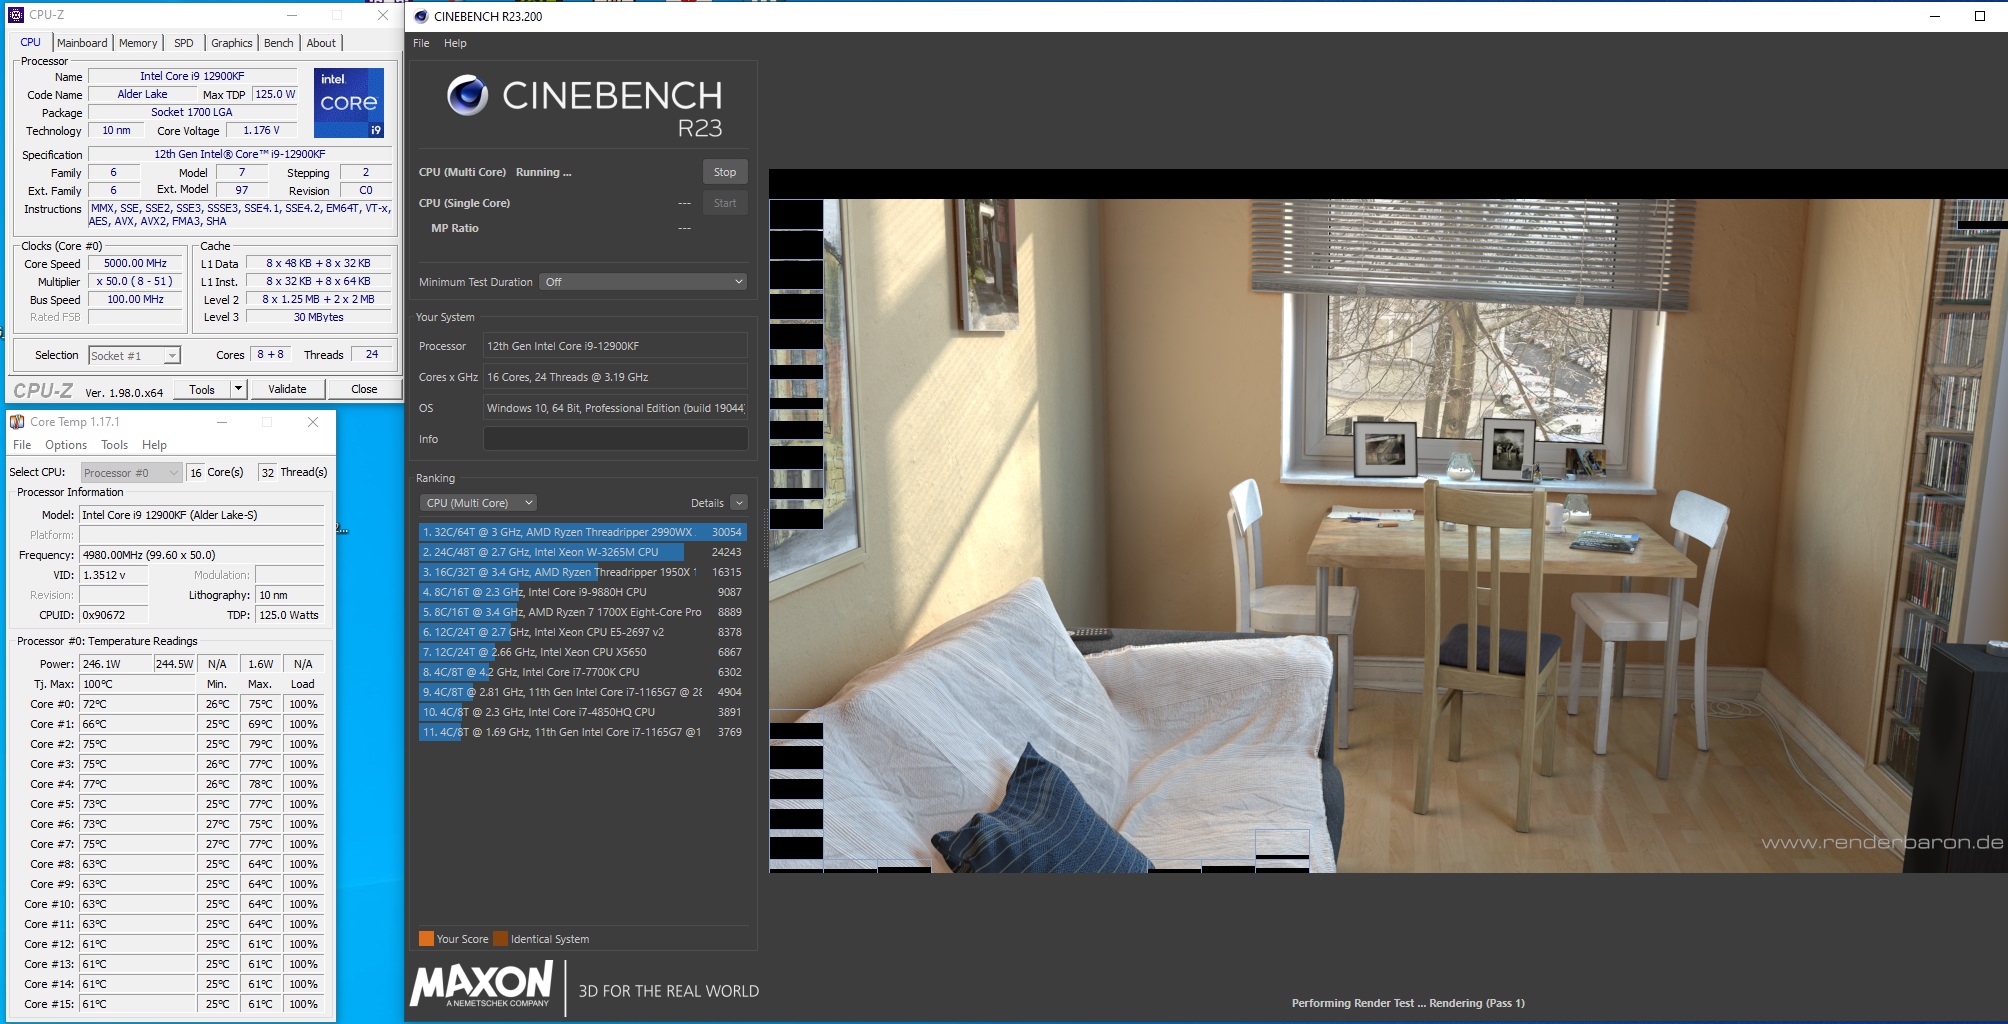Select the Xeon X5650 ranking row

[582, 652]
